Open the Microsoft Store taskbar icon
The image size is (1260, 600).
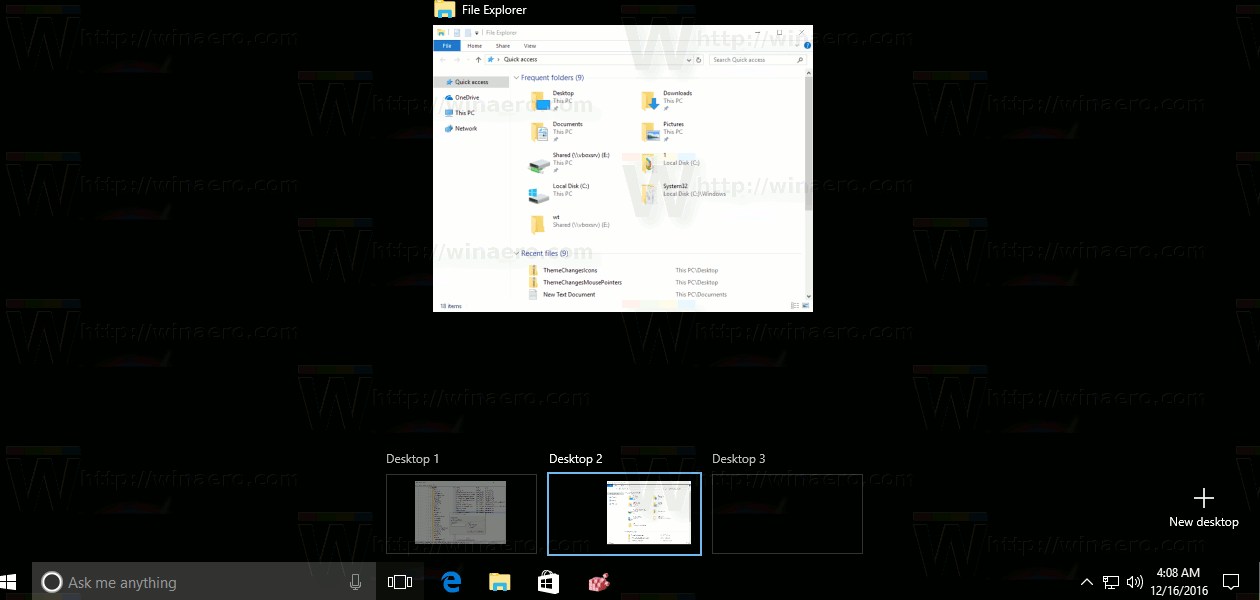[548, 581]
